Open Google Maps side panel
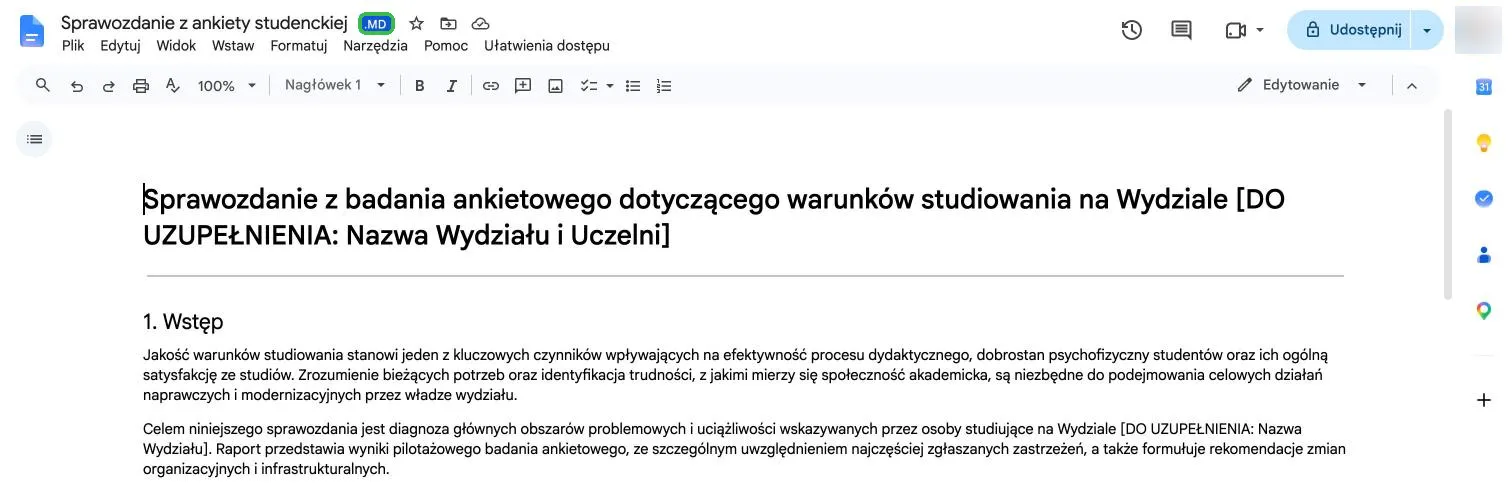Viewport: 1512px width, 500px height. tap(1484, 311)
